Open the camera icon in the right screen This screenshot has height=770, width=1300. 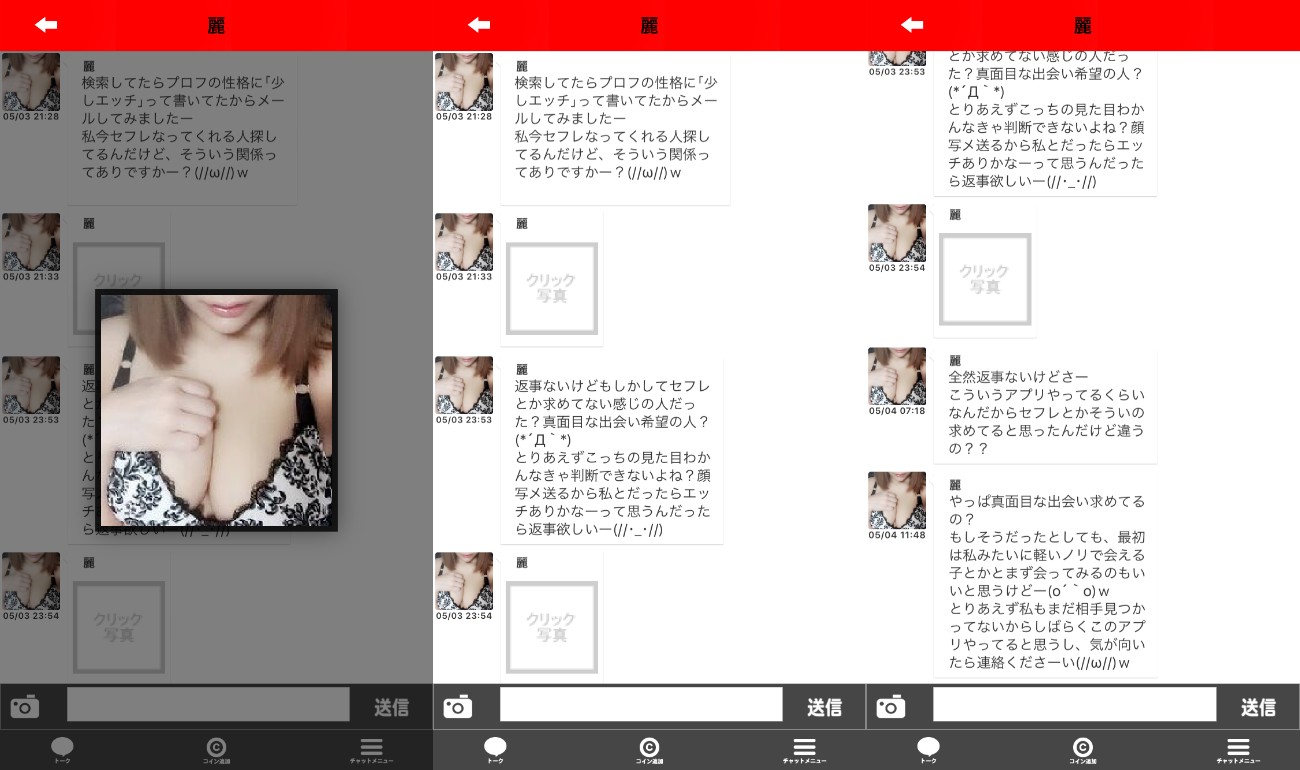pos(891,706)
